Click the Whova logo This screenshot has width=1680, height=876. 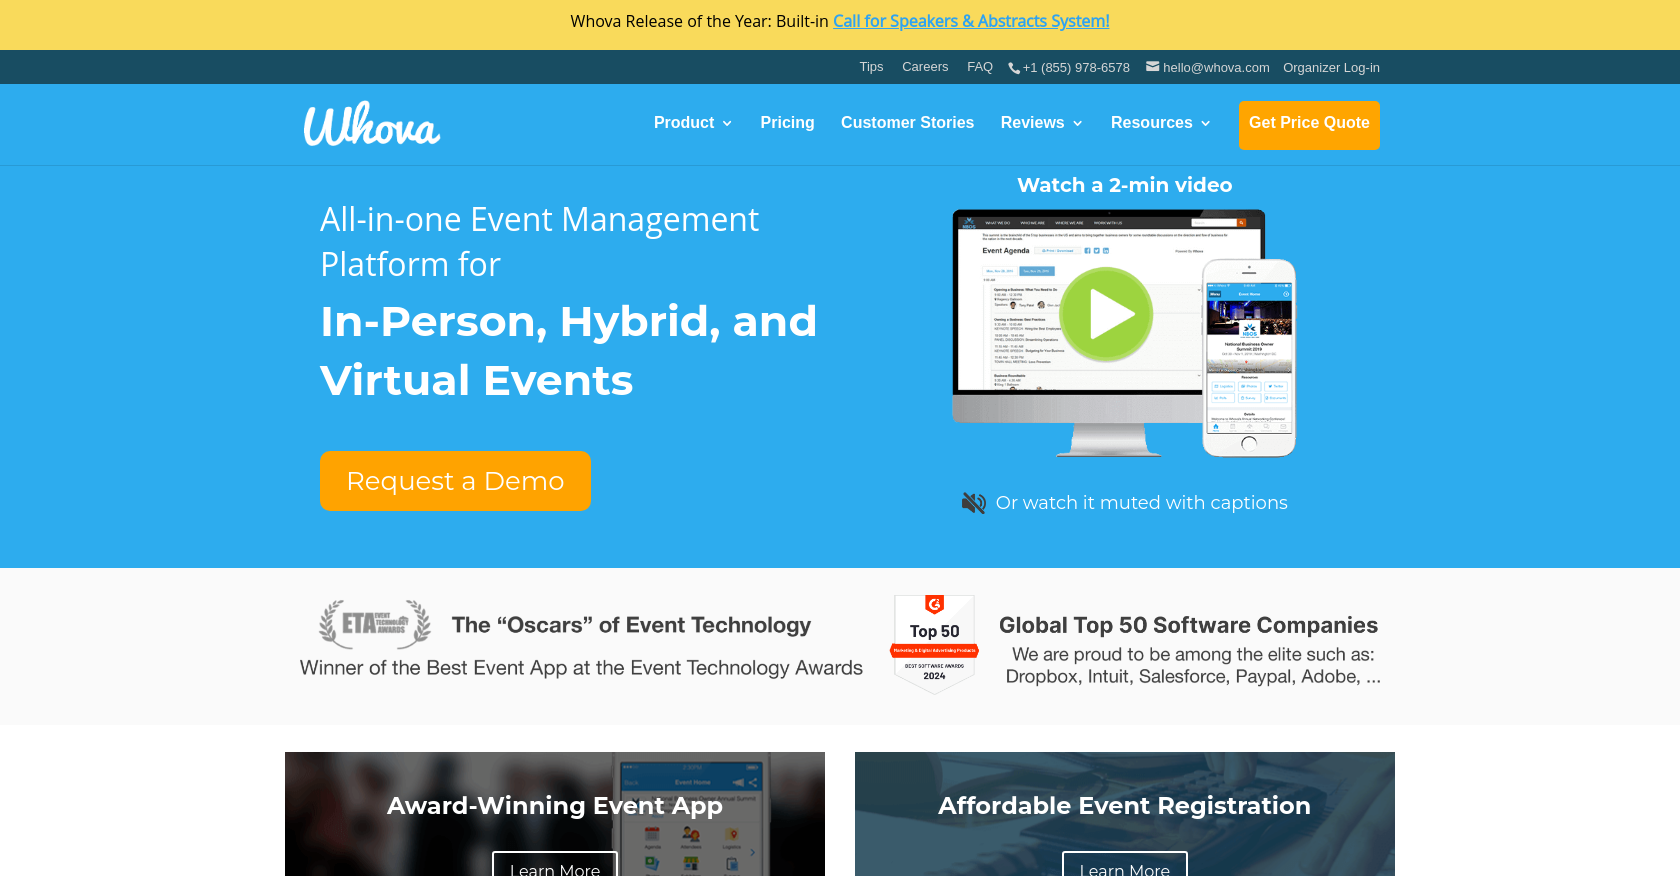pos(372,124)
